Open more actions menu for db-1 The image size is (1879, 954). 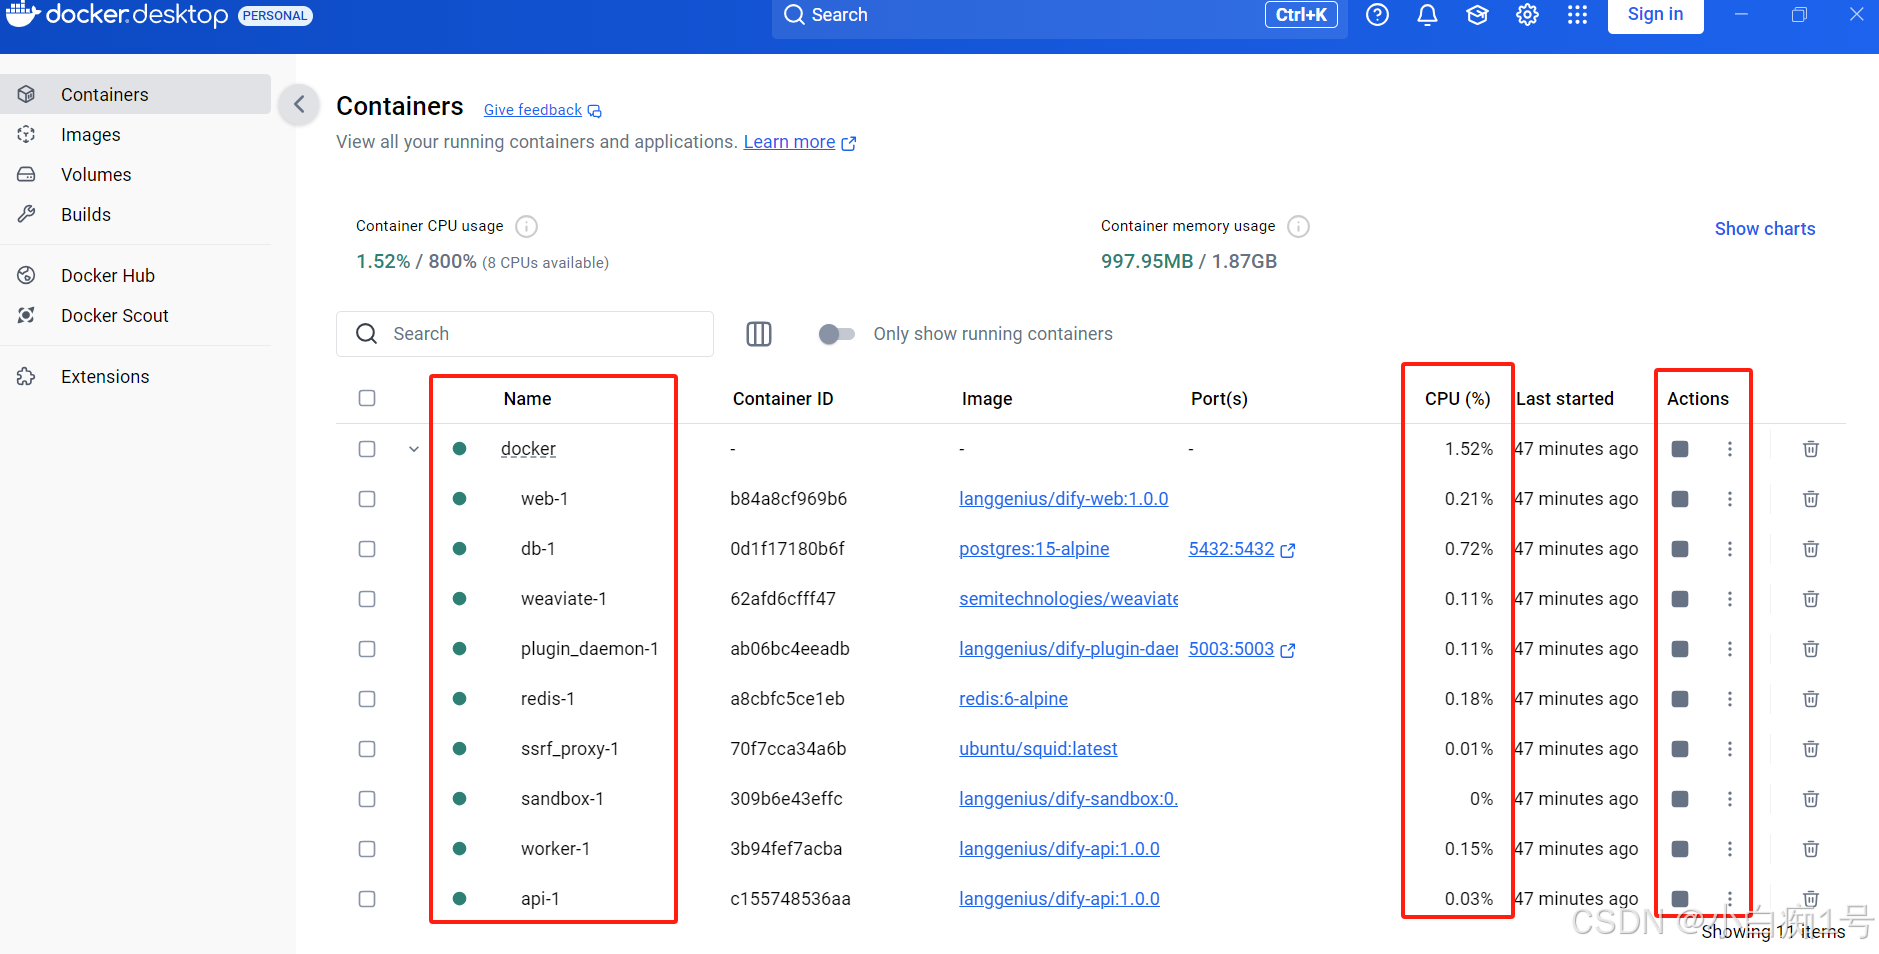pyautogui.click(x=1730, y=549)
